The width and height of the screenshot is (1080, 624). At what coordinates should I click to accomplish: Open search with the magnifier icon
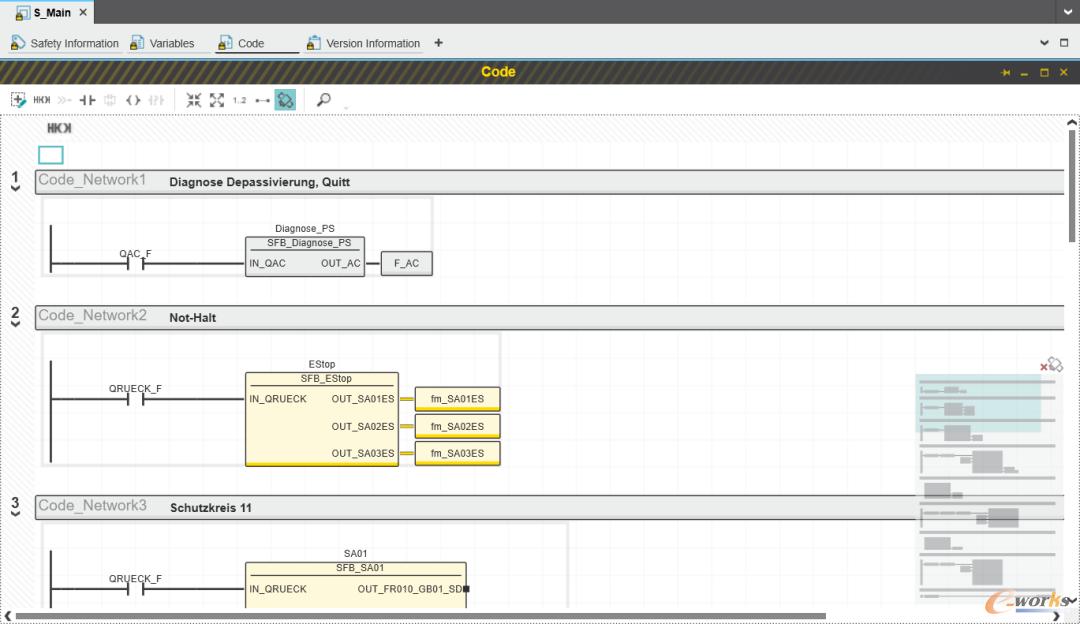[323, 100]
